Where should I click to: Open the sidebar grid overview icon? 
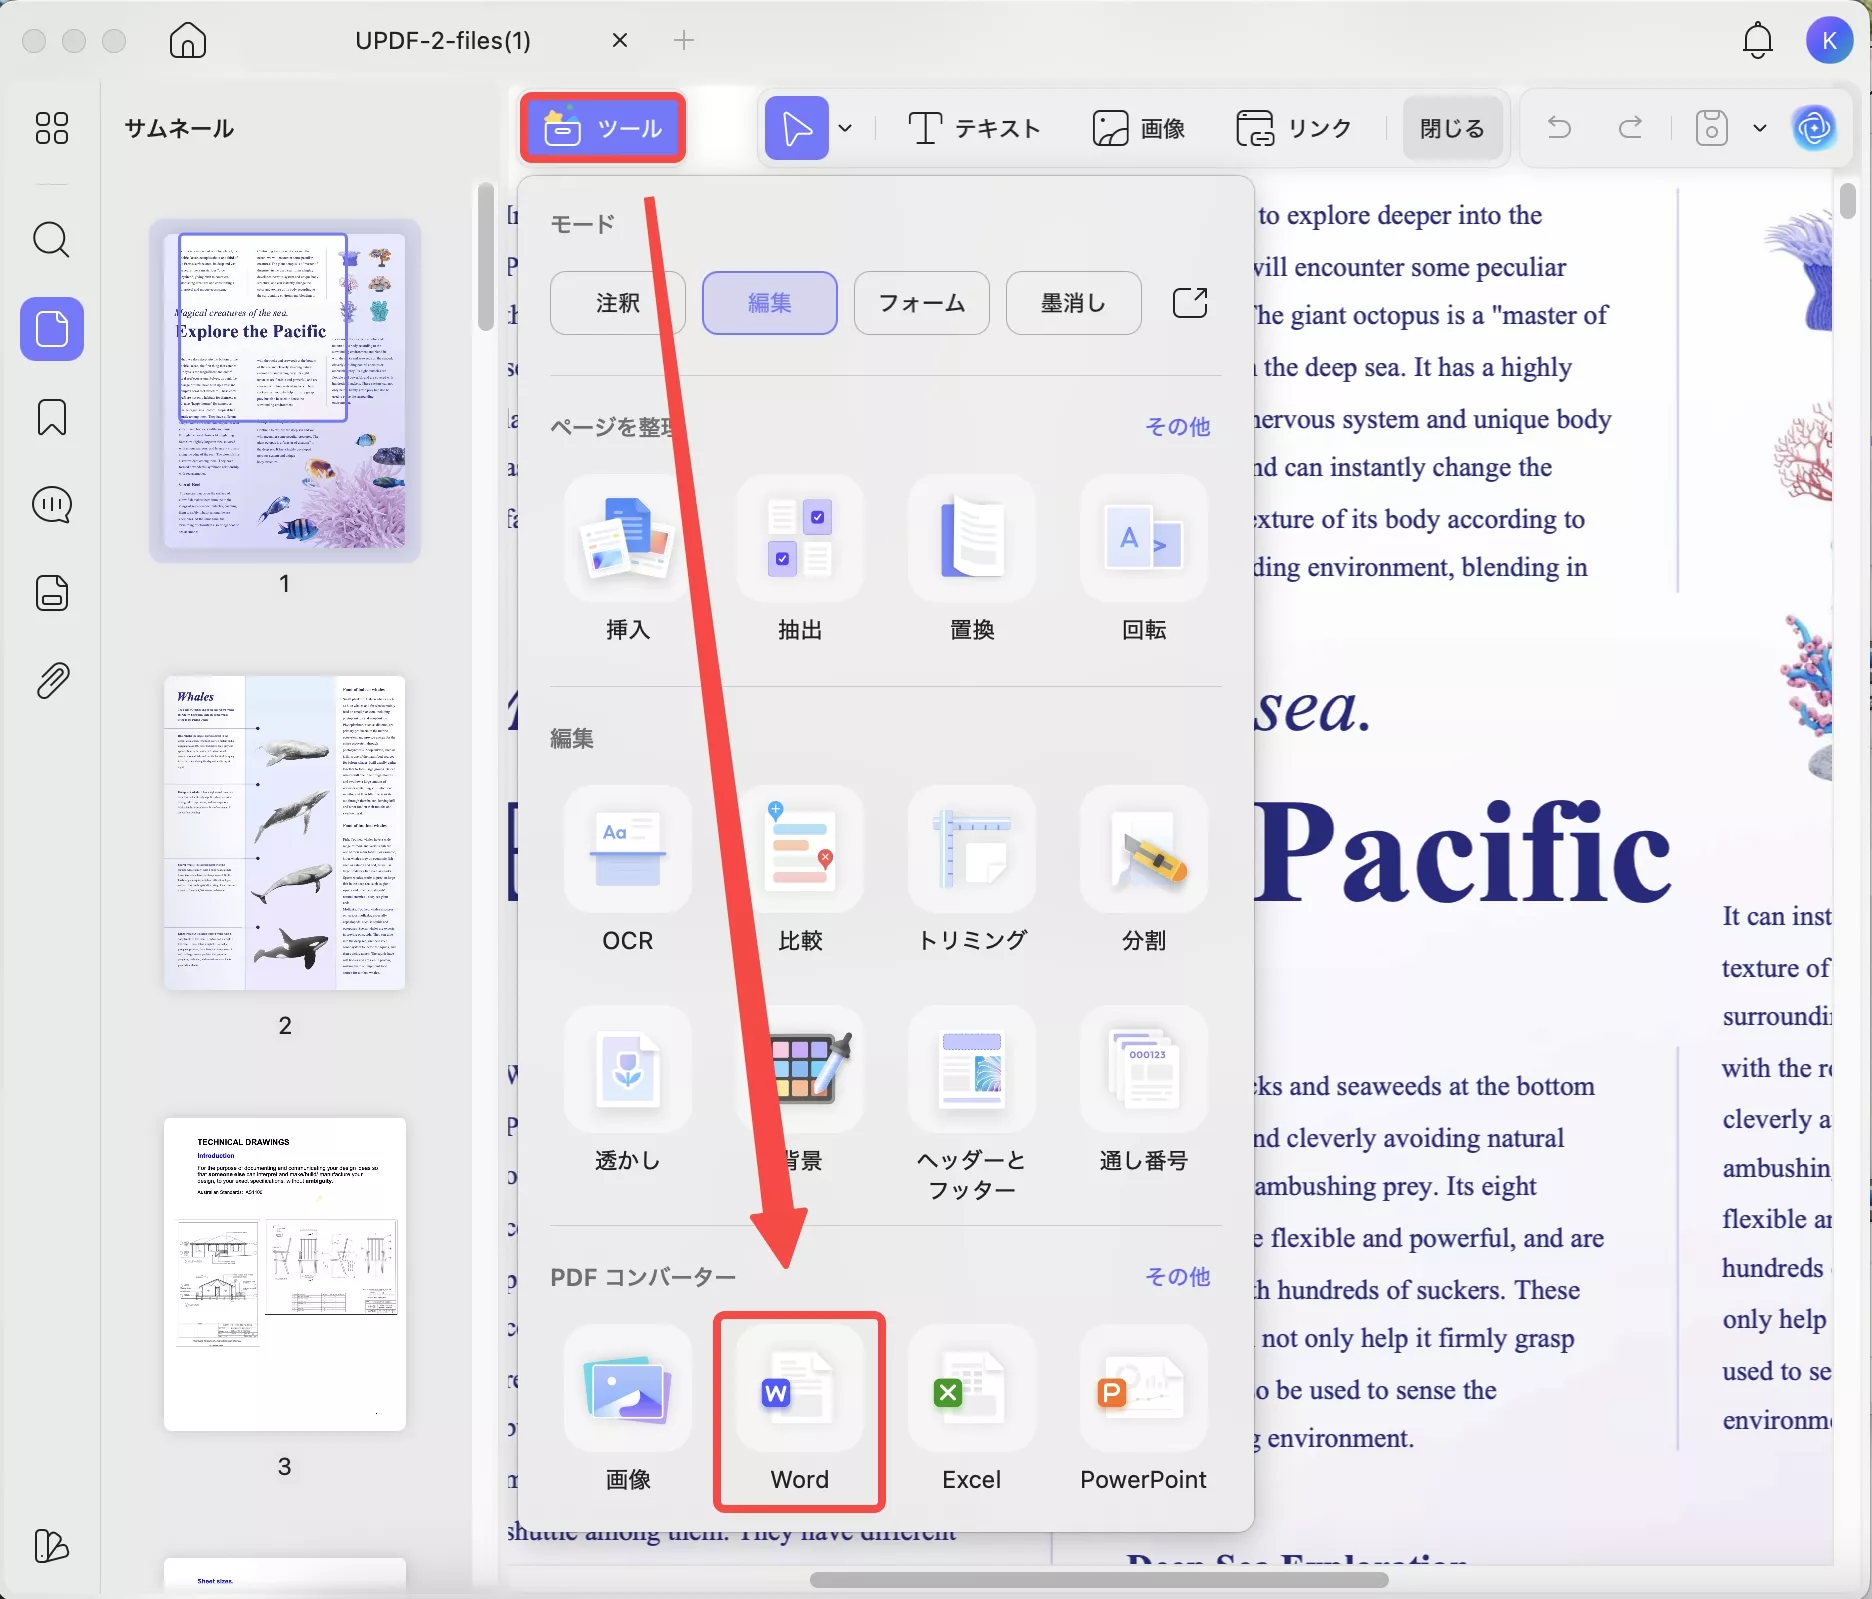click(52, 128)
